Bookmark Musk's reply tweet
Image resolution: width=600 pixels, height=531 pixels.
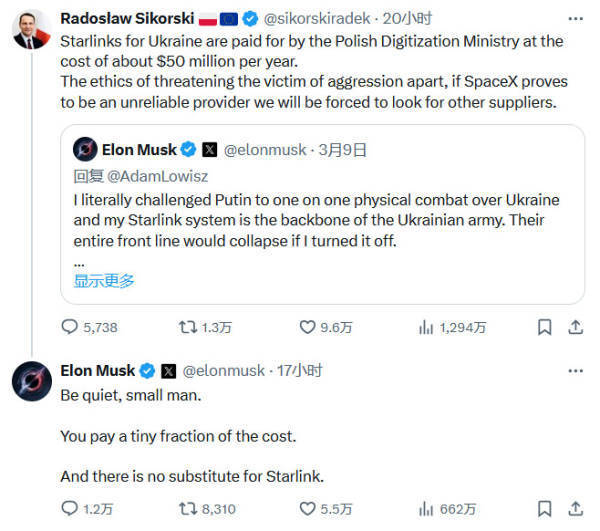(545, 509)
